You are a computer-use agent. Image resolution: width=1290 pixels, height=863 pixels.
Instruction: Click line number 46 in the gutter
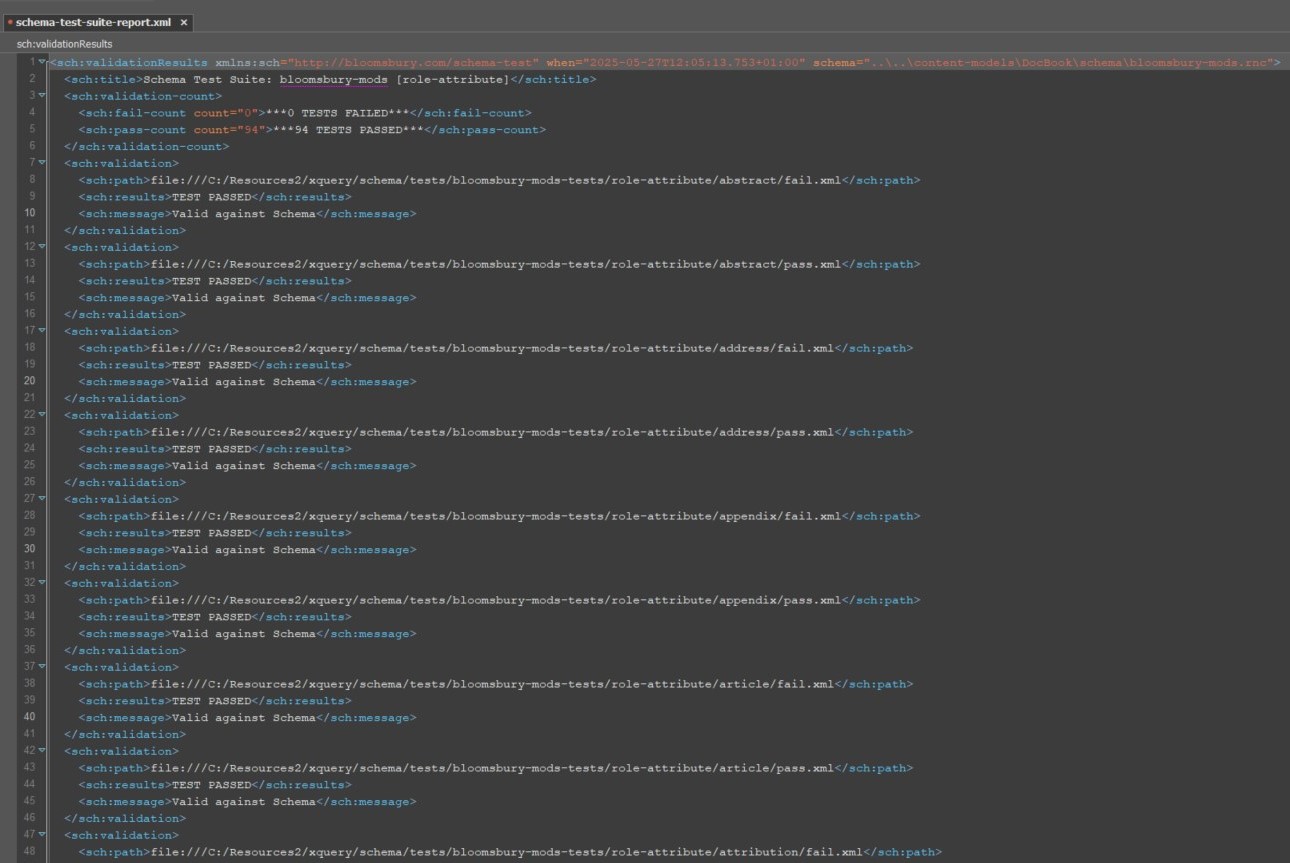click(29, 819)
